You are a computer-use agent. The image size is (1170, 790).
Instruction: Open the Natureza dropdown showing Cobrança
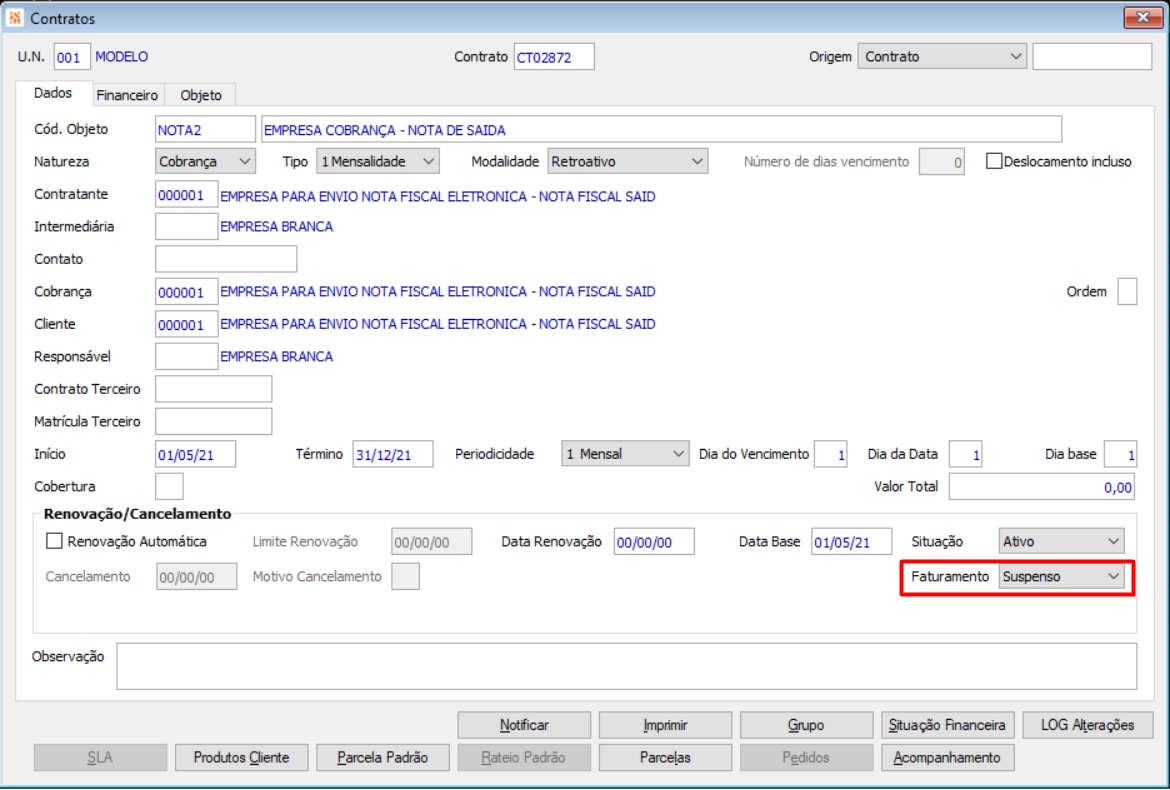coord(205,161)
